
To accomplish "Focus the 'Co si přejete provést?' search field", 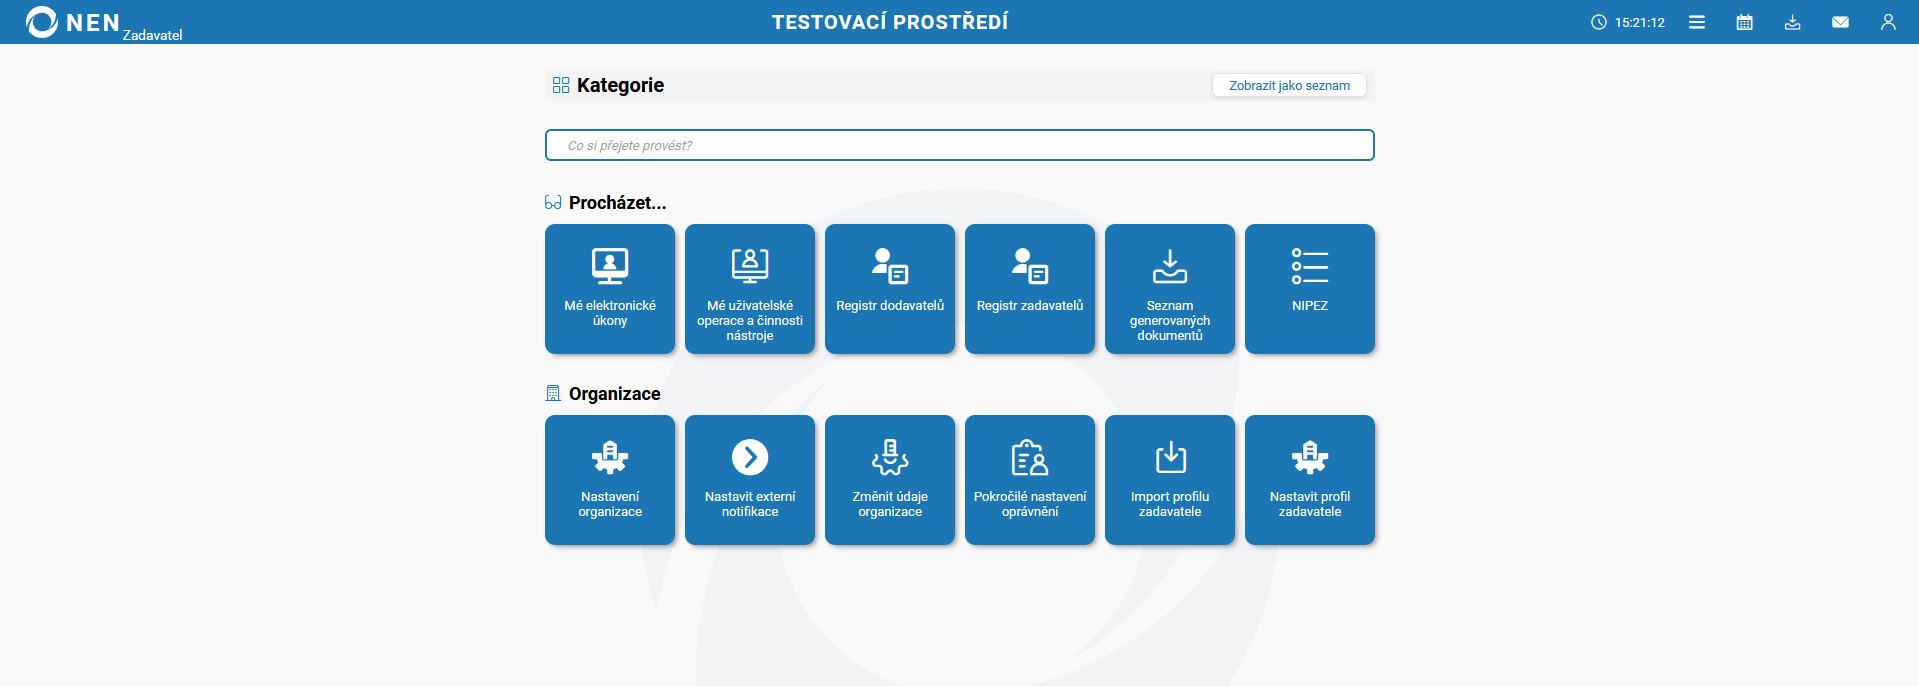I will pos(959,145).
